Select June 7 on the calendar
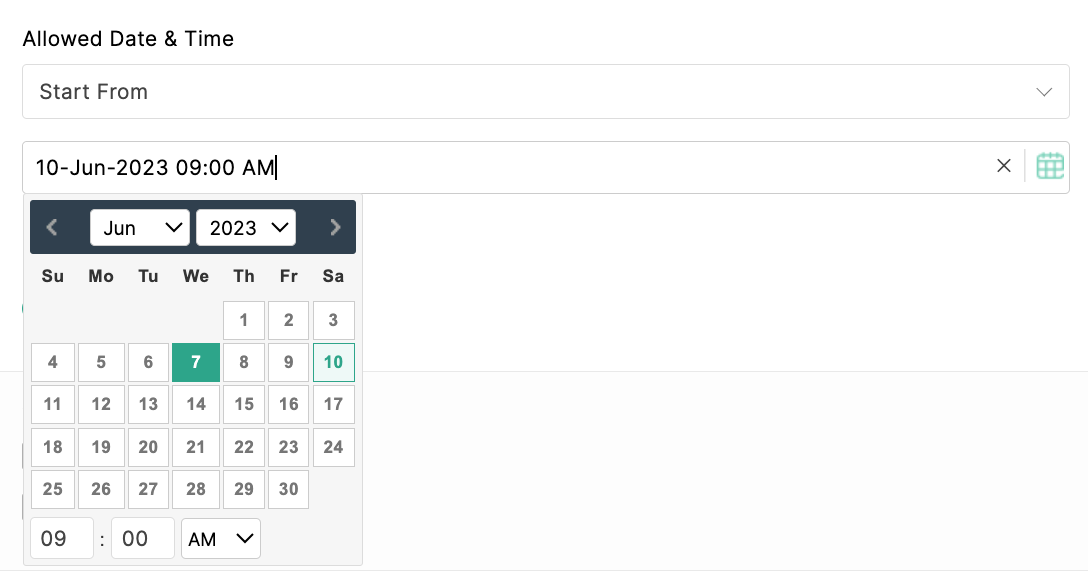1088x582 pixels. (x=196, y=362)
